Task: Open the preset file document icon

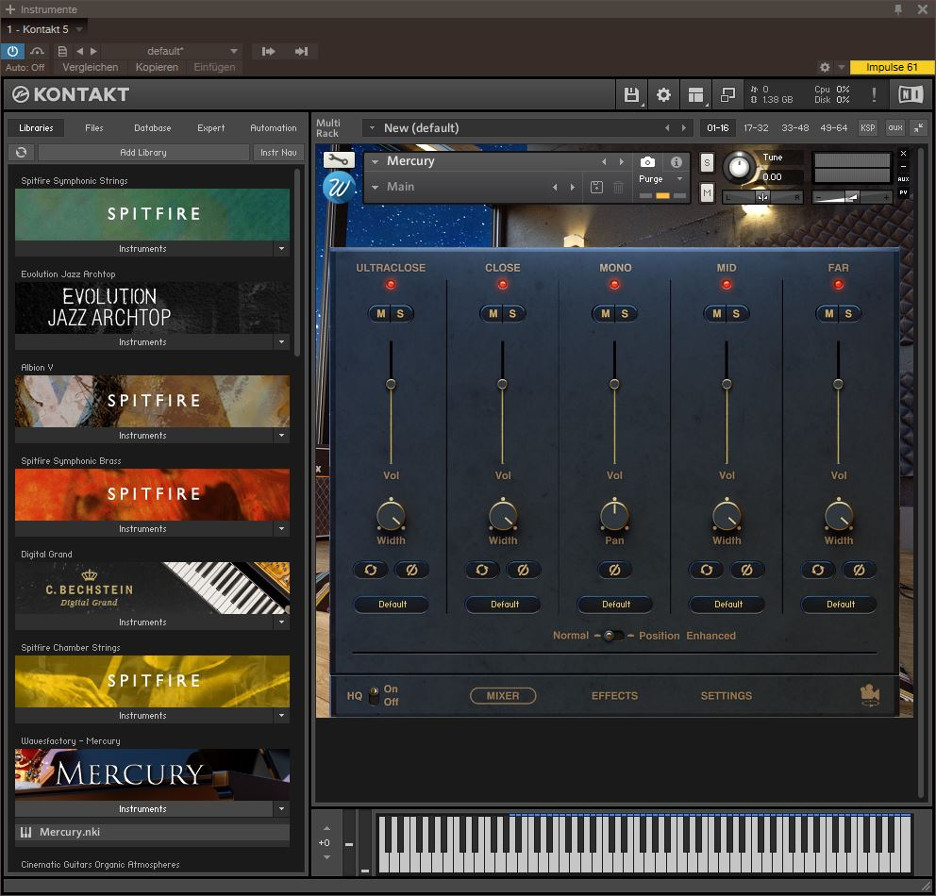Action: click(x=62, y=51)
